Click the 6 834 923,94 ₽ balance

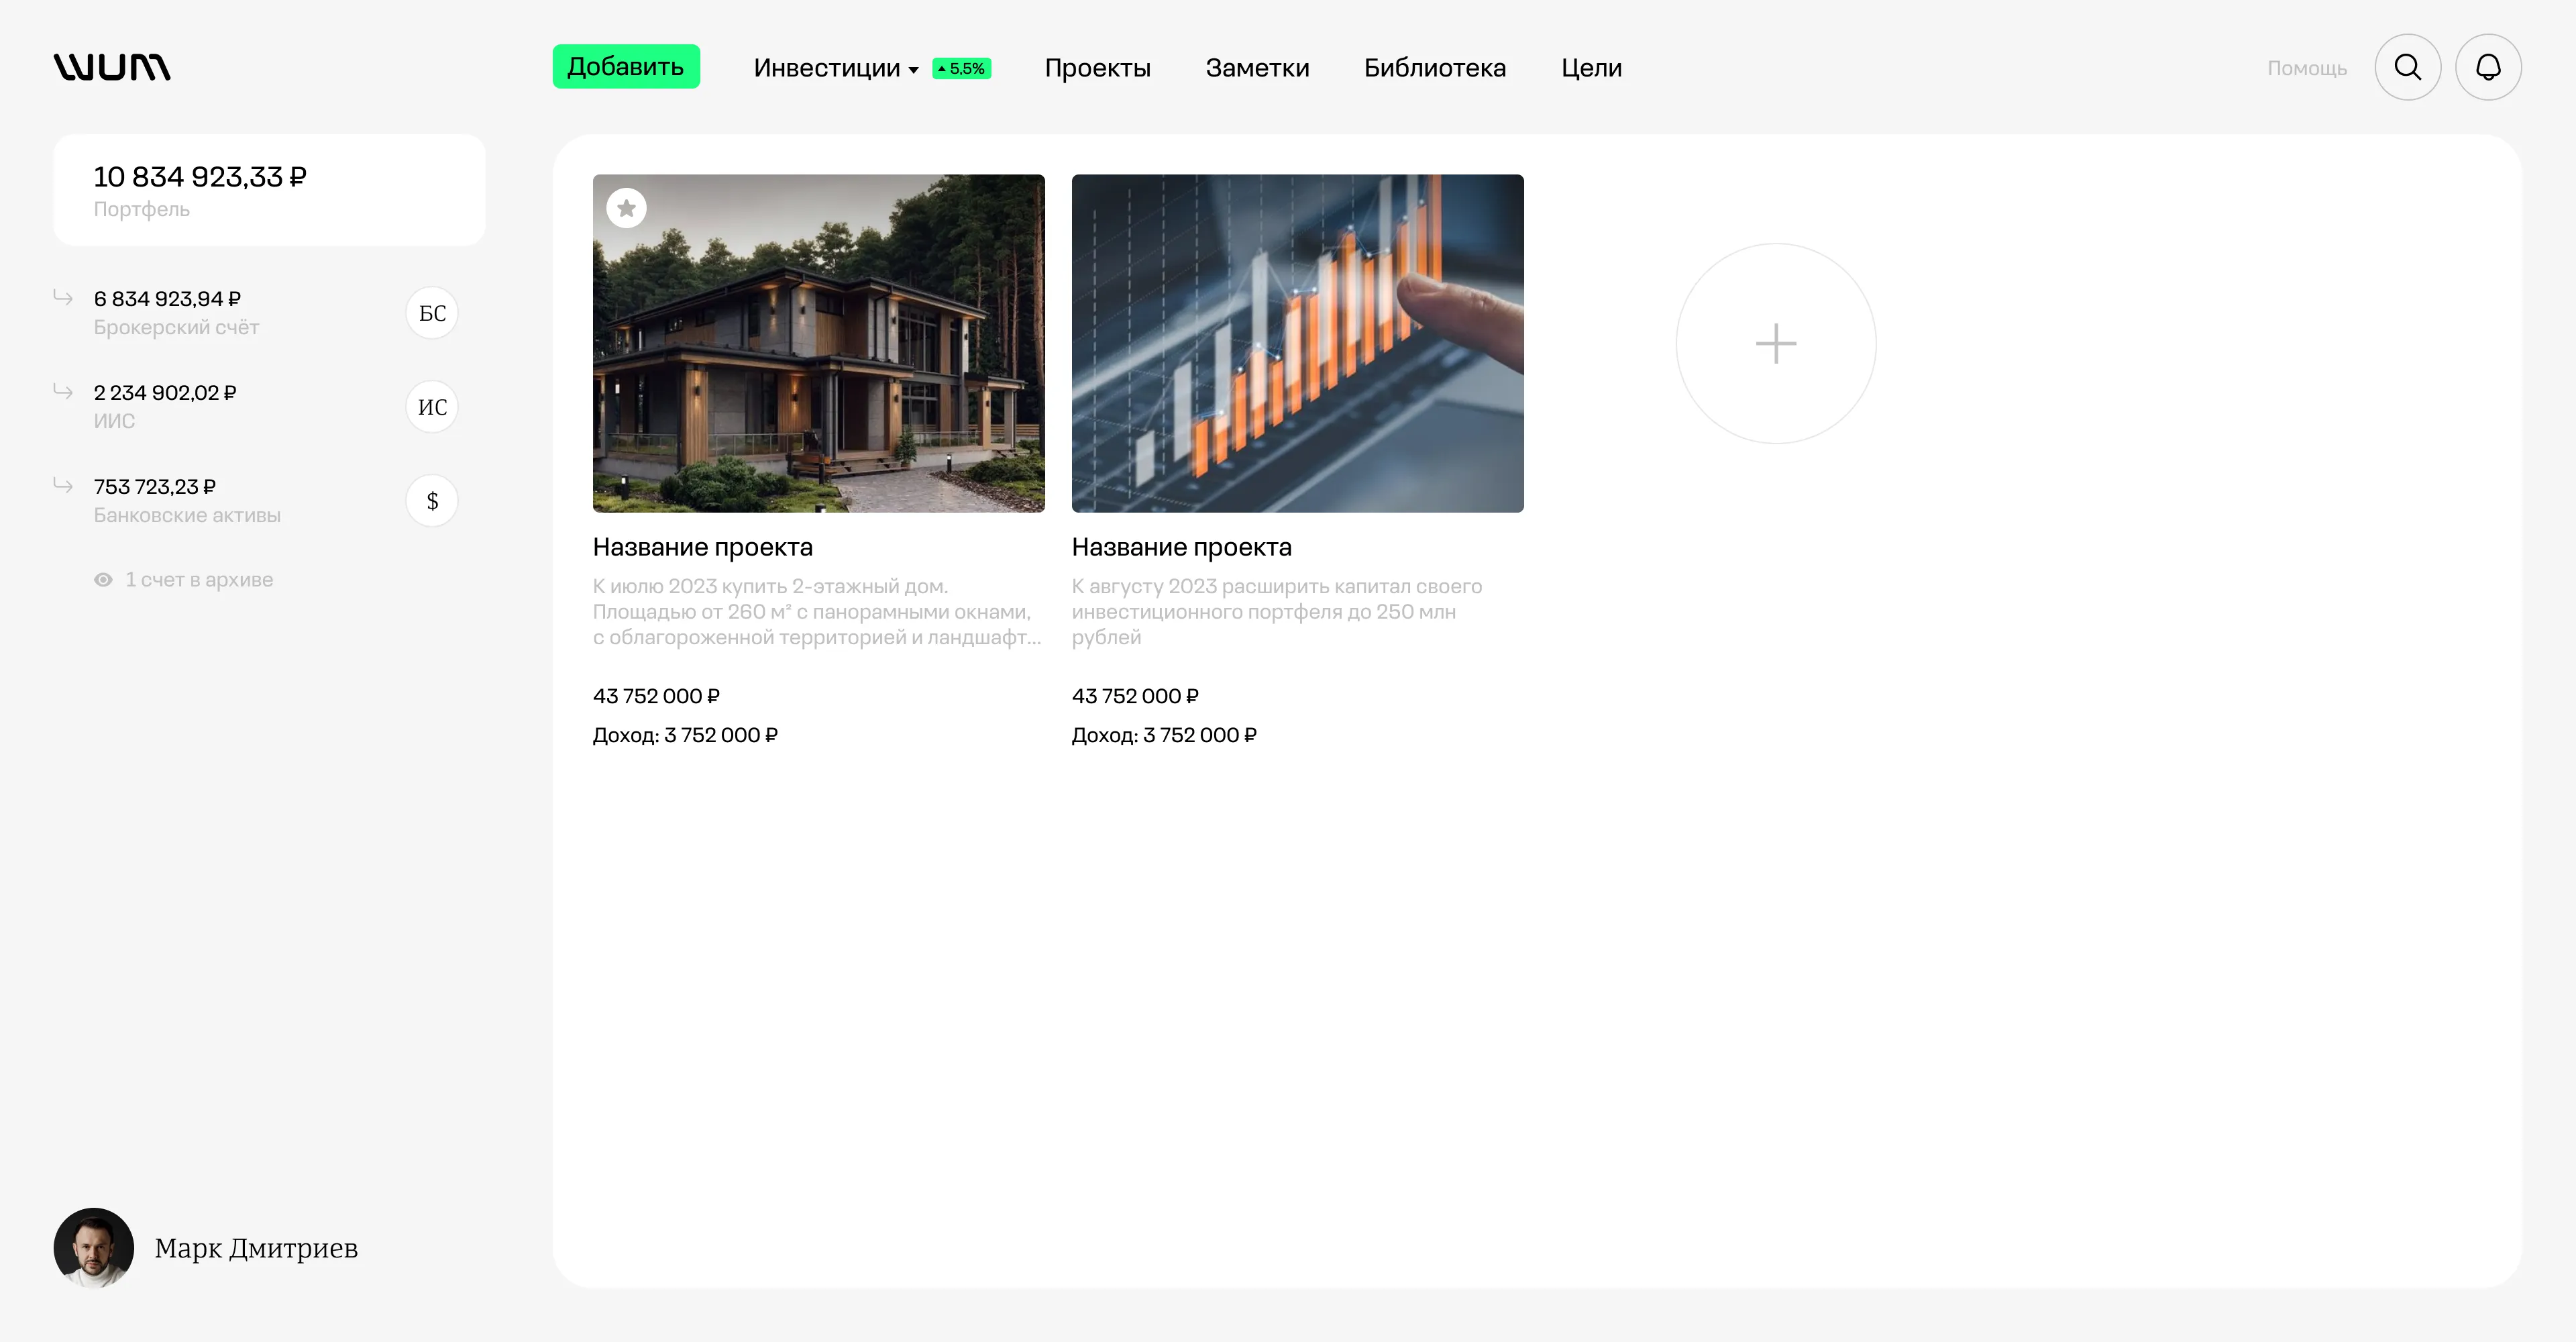[167, 299]
